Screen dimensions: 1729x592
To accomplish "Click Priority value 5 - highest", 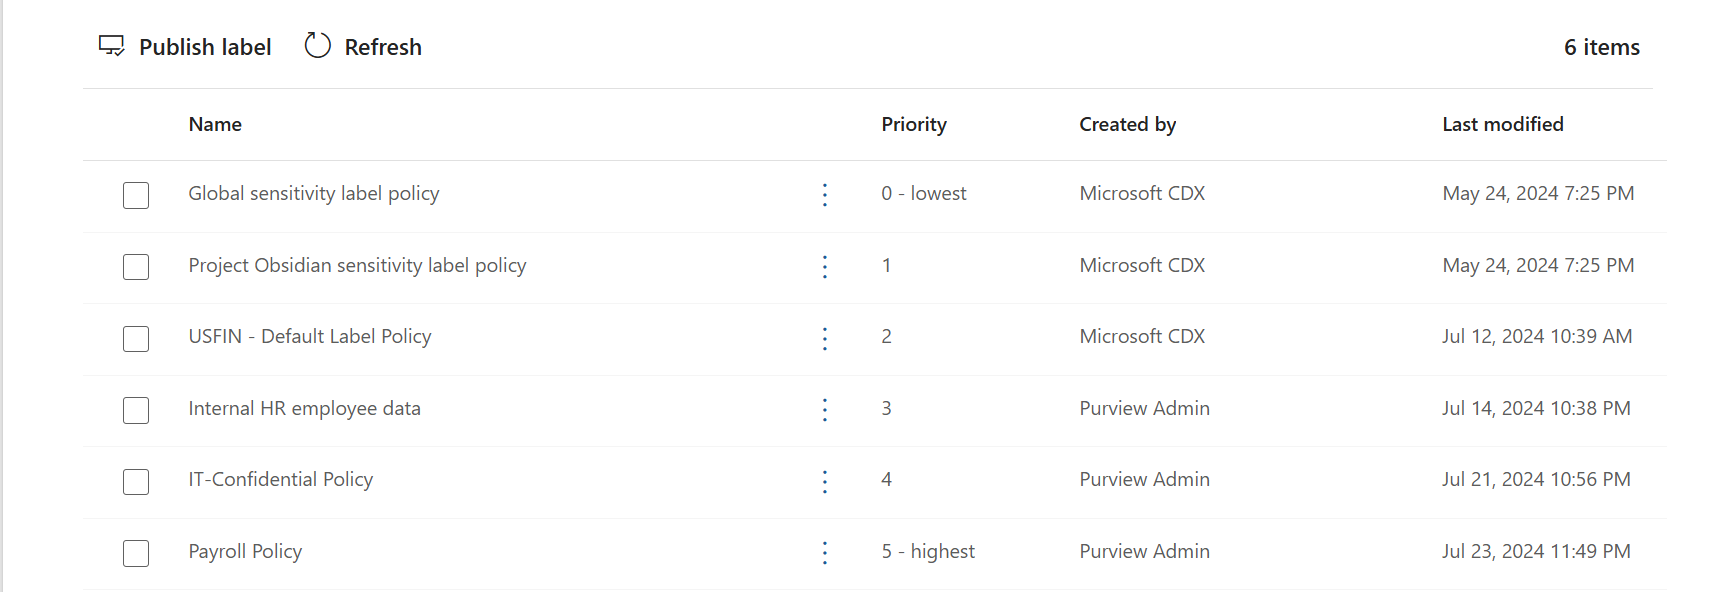I will coord(928,551).
